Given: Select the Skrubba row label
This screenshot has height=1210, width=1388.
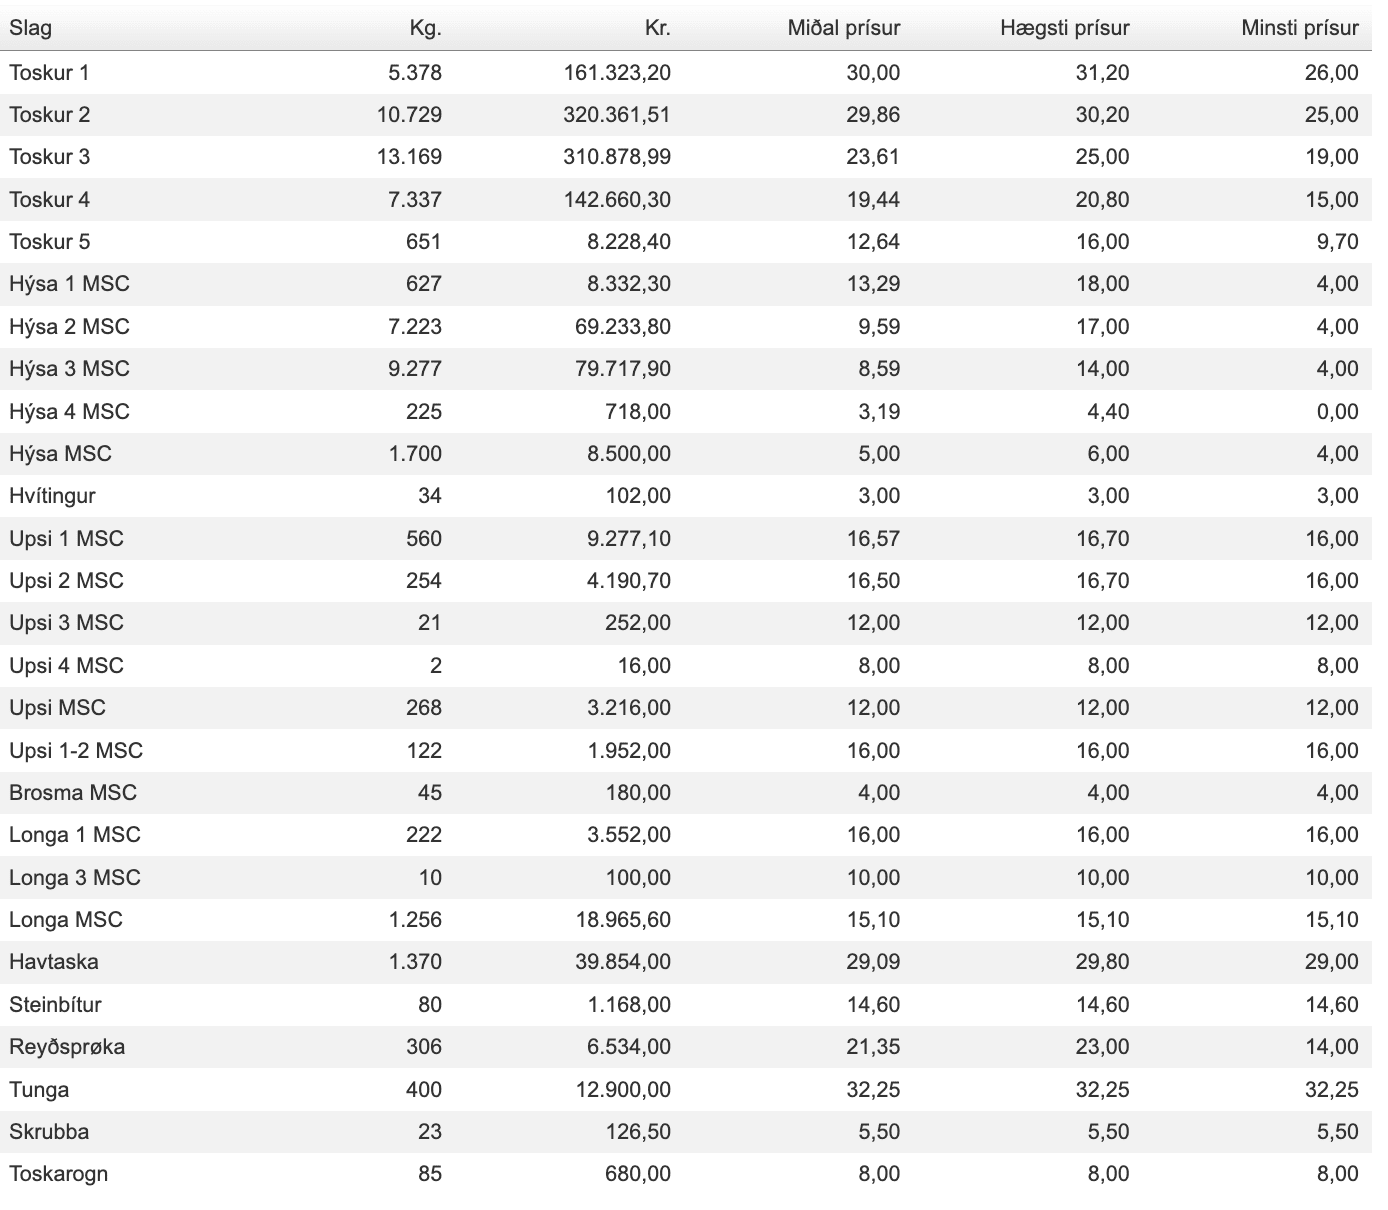Looking at the screenshot, I should [49, 1132].
